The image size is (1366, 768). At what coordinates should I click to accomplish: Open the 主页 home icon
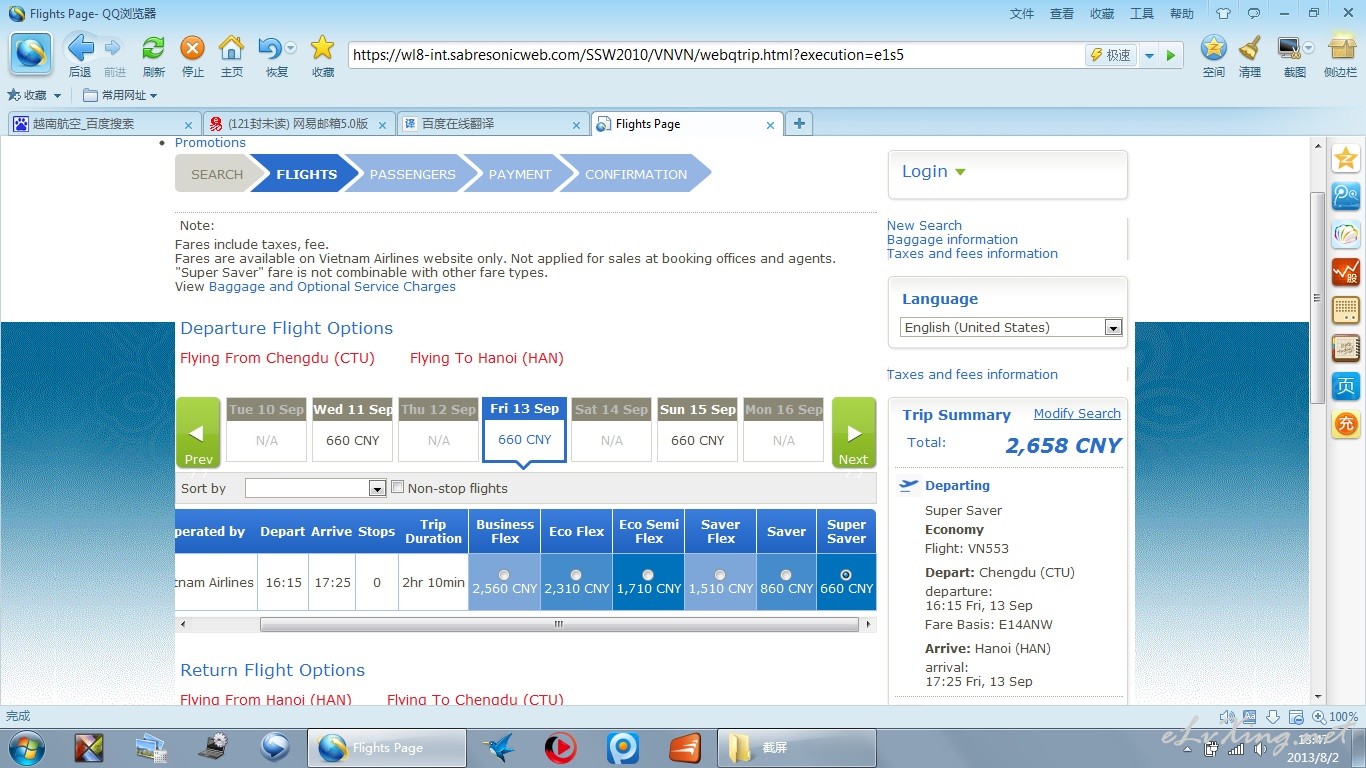(x=231, y=47)
